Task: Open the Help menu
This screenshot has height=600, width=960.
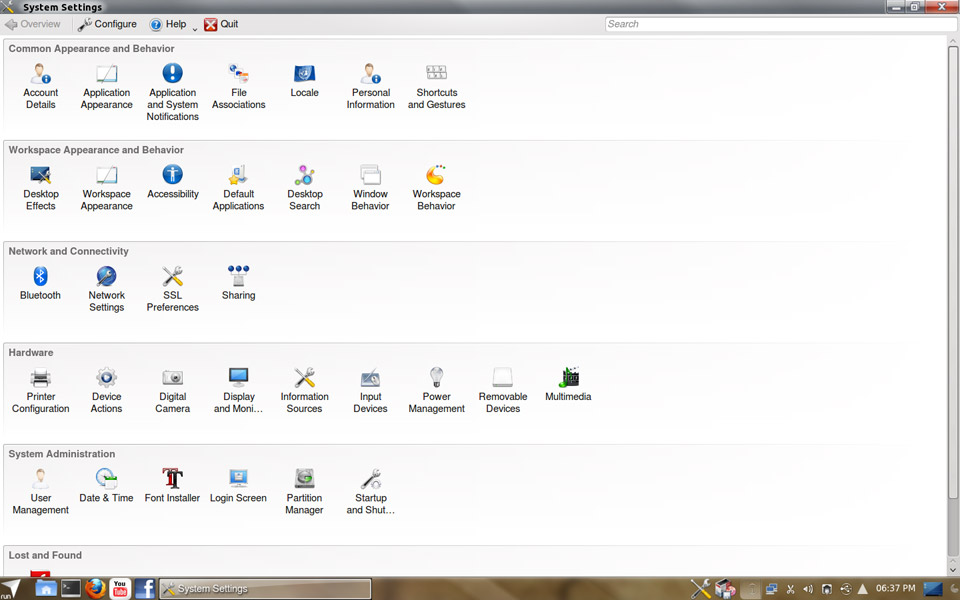Action: (x=168, y=24)
